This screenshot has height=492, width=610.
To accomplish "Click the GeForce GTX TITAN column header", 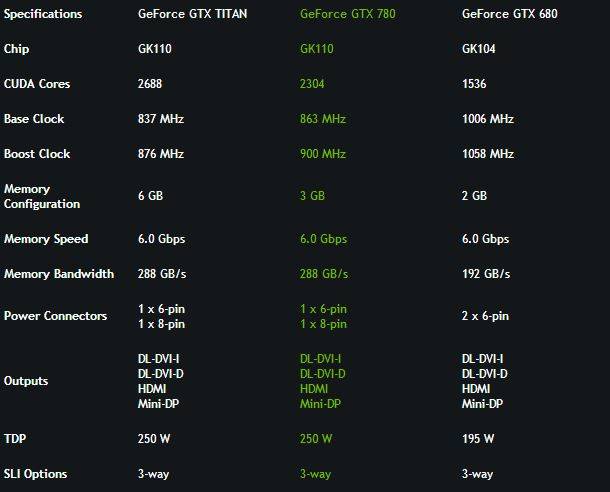I will click(192, 14).
